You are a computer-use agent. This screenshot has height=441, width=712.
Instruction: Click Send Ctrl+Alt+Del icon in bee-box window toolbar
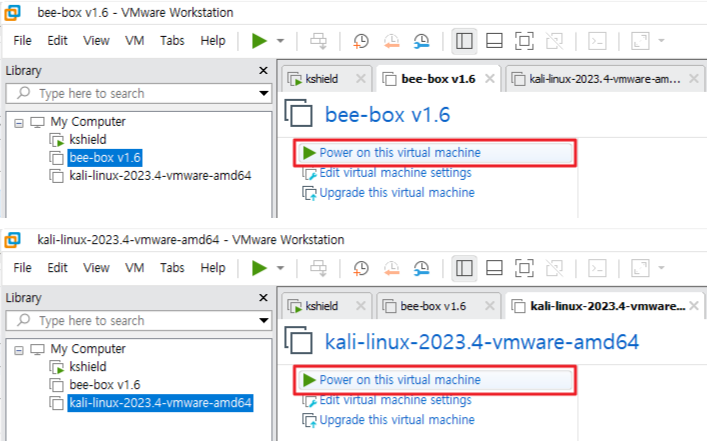coord(318,41)
